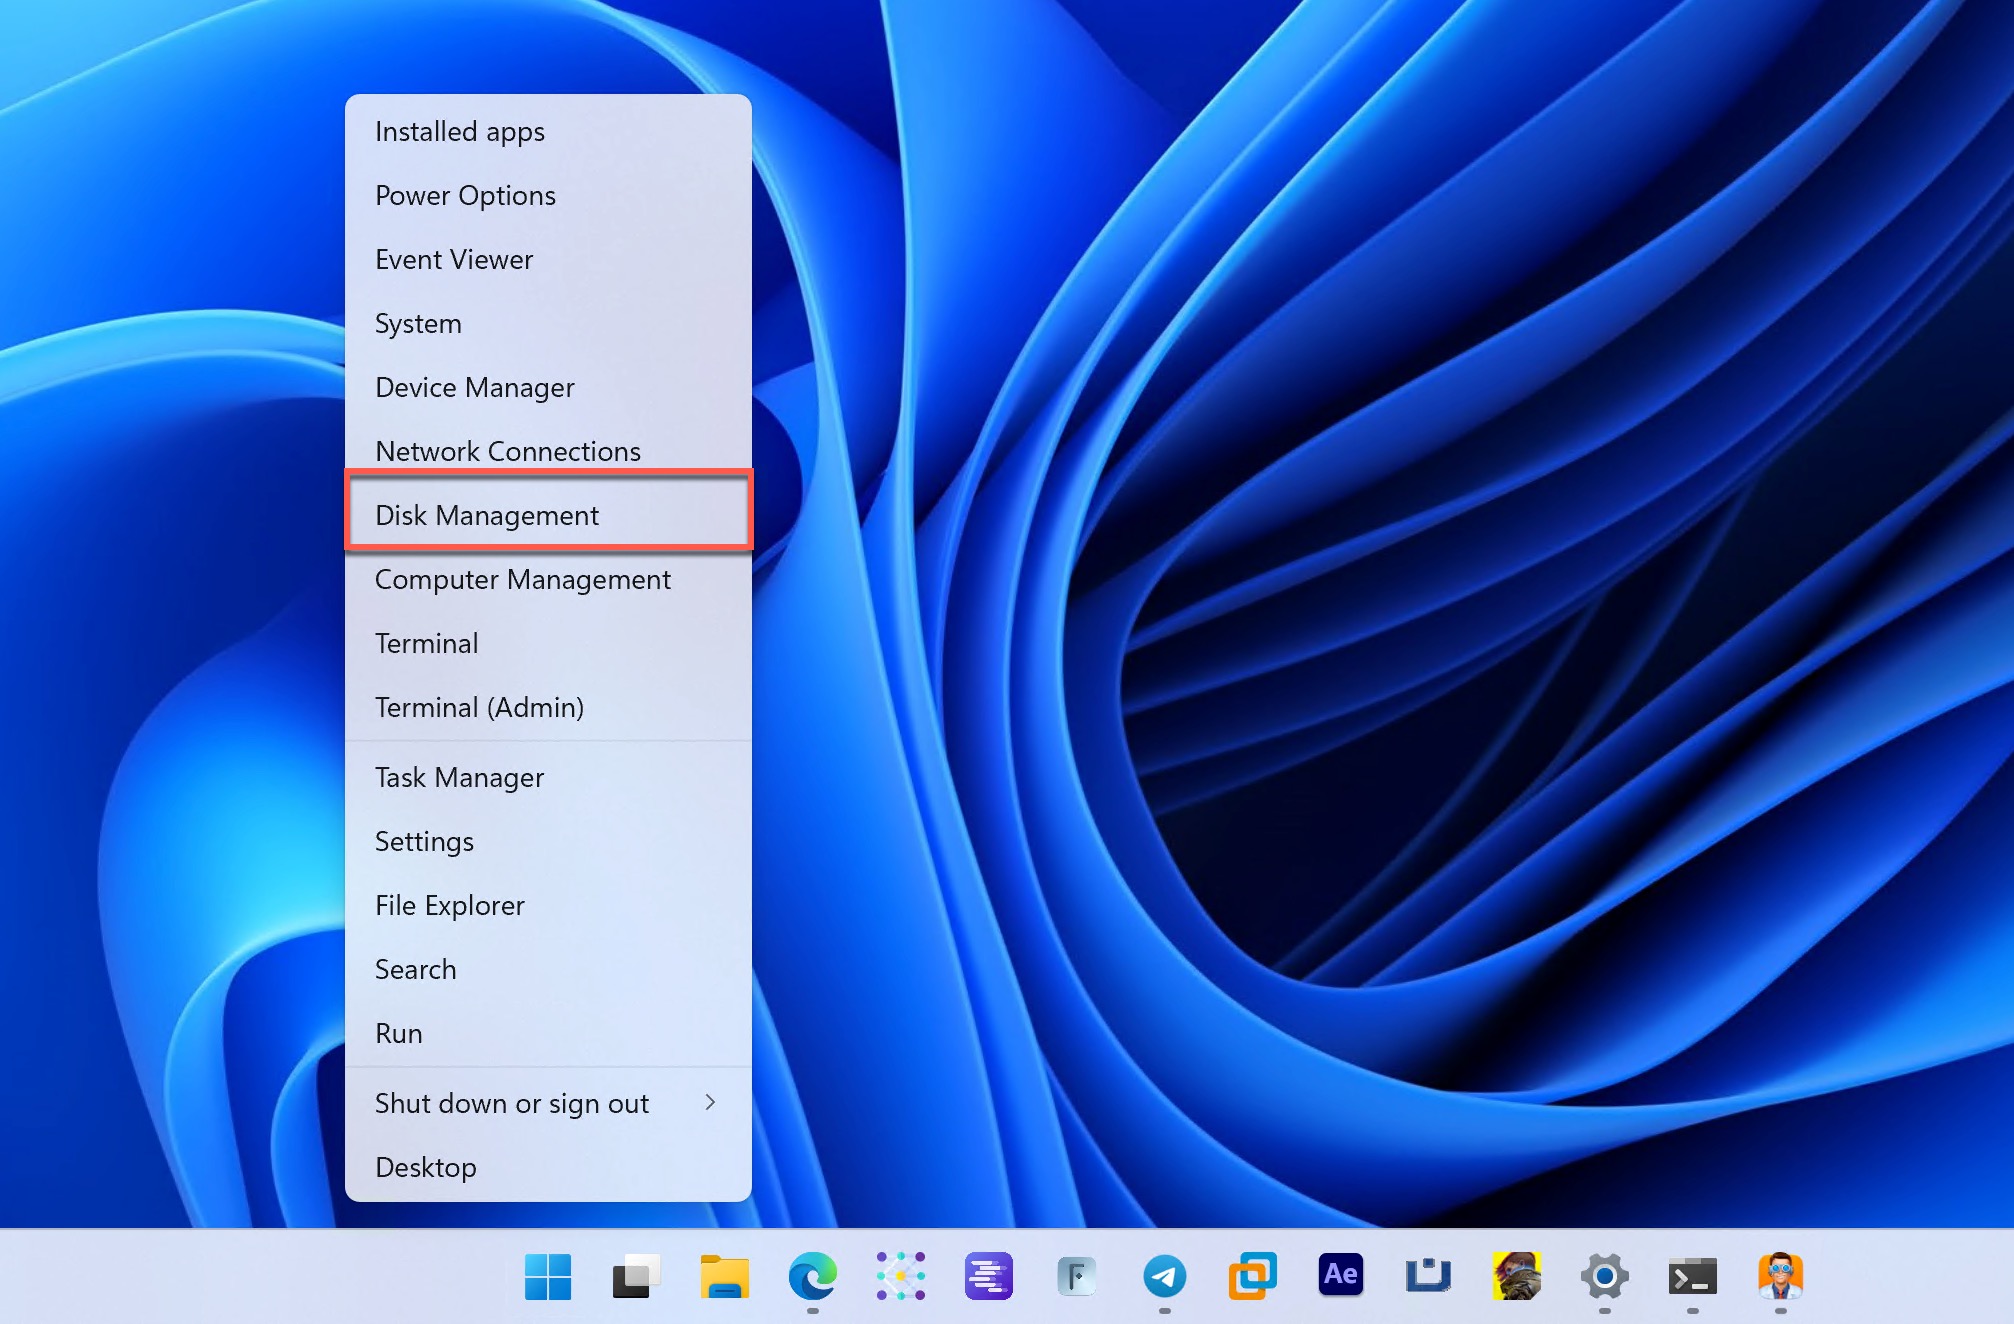Select File Explorer in the menu
Screen dimensions: 2014x1324
548,906
